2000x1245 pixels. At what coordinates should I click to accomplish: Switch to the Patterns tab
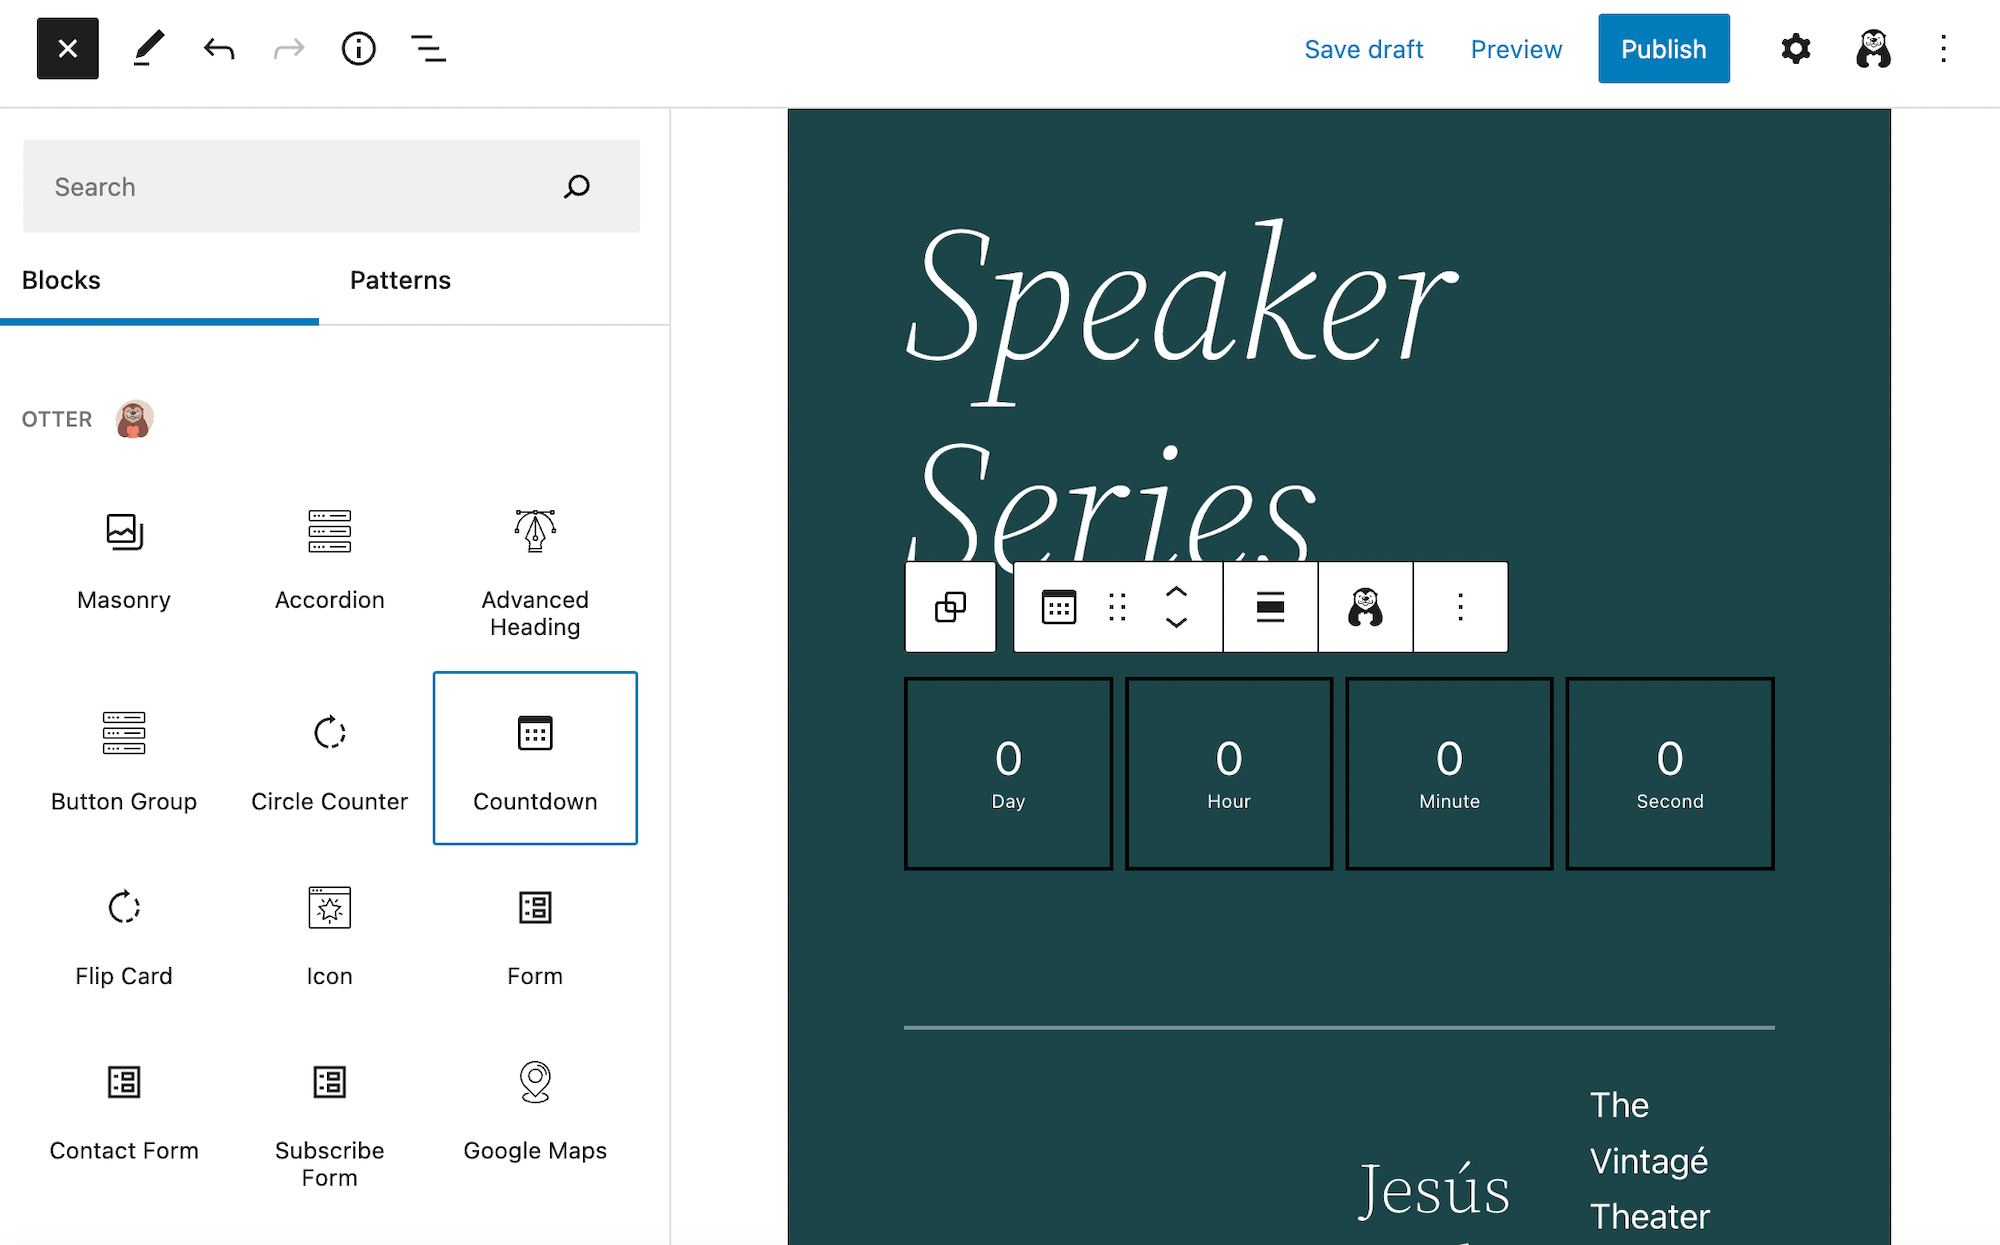400,281
